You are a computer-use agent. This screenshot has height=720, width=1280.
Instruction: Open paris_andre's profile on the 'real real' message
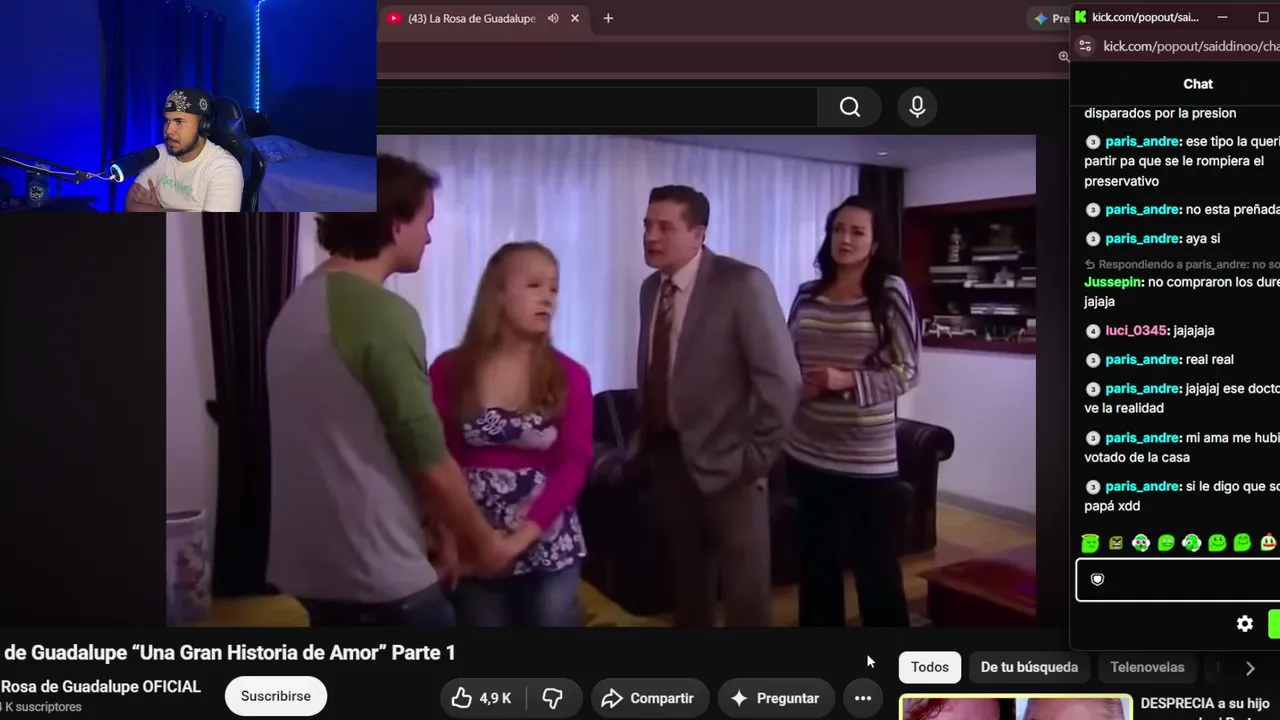click(x=1143, y=359)
